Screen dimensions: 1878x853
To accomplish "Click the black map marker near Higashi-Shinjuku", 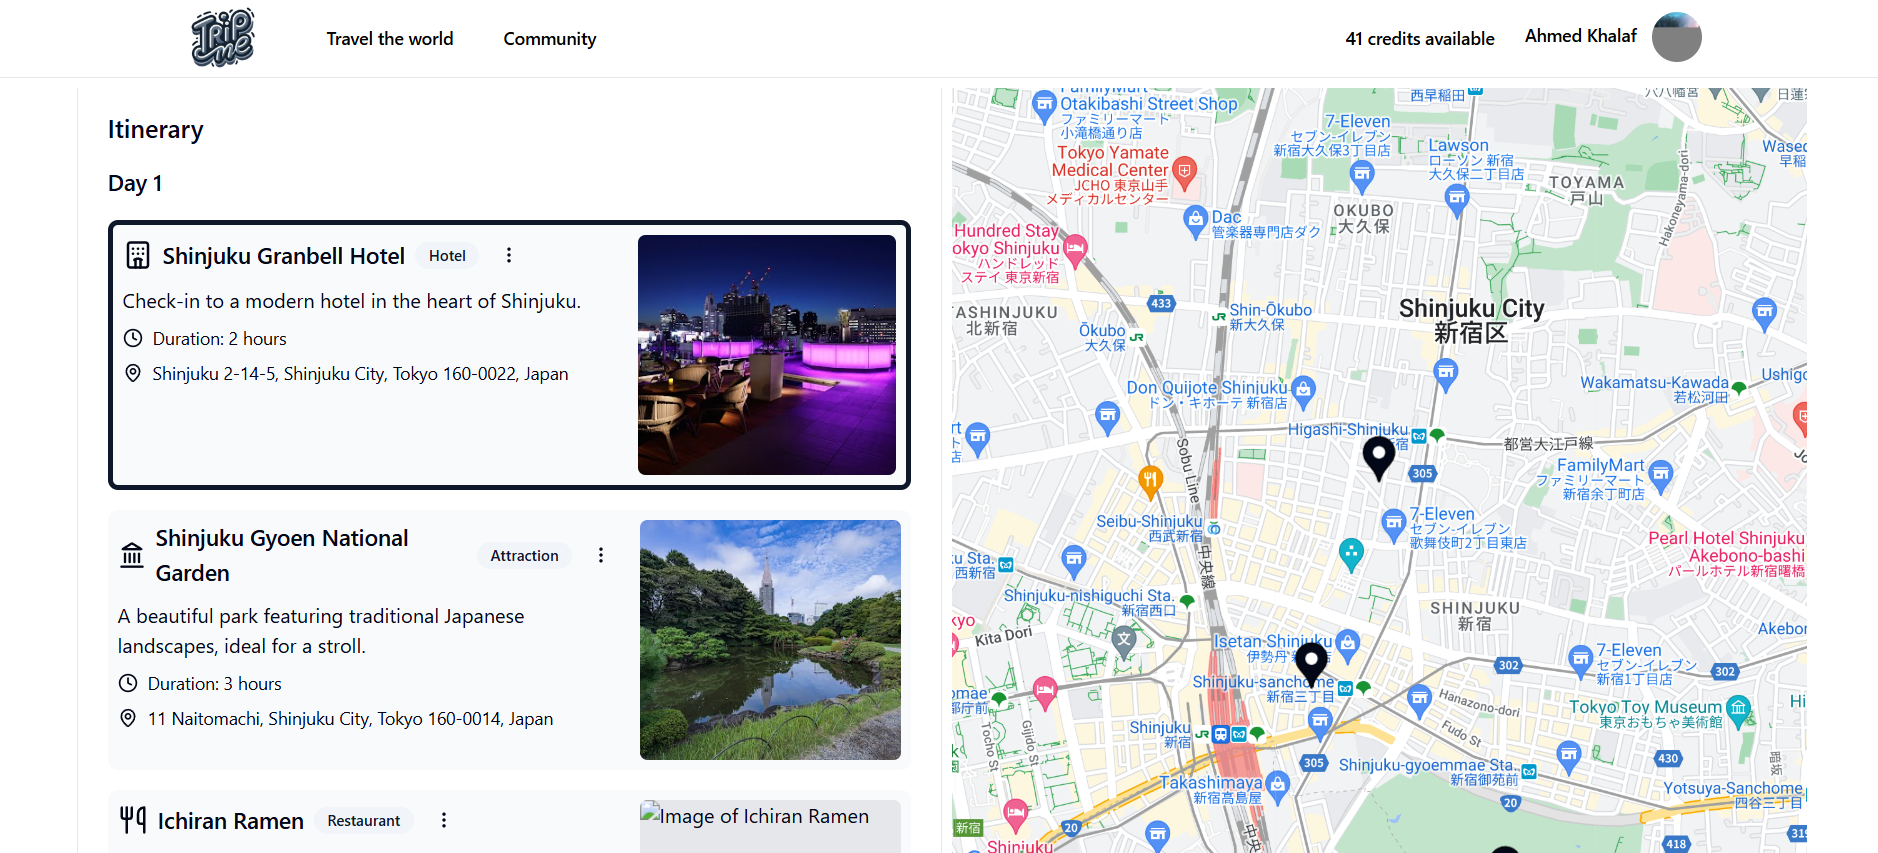I will coord(1379,458).
